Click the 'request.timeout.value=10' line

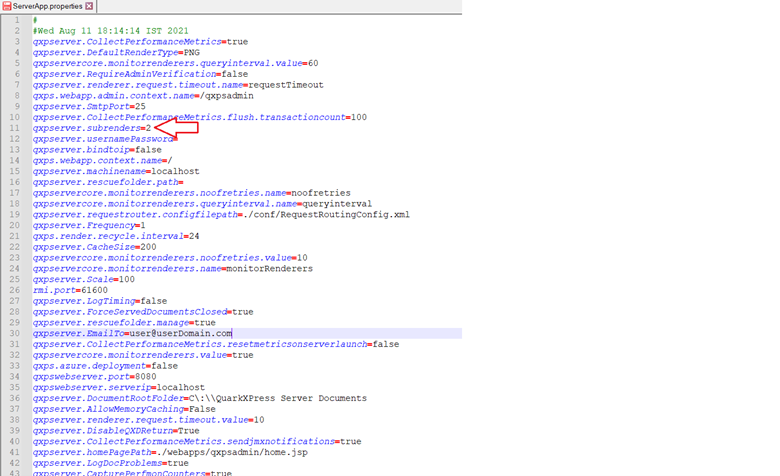click(149, 420)
